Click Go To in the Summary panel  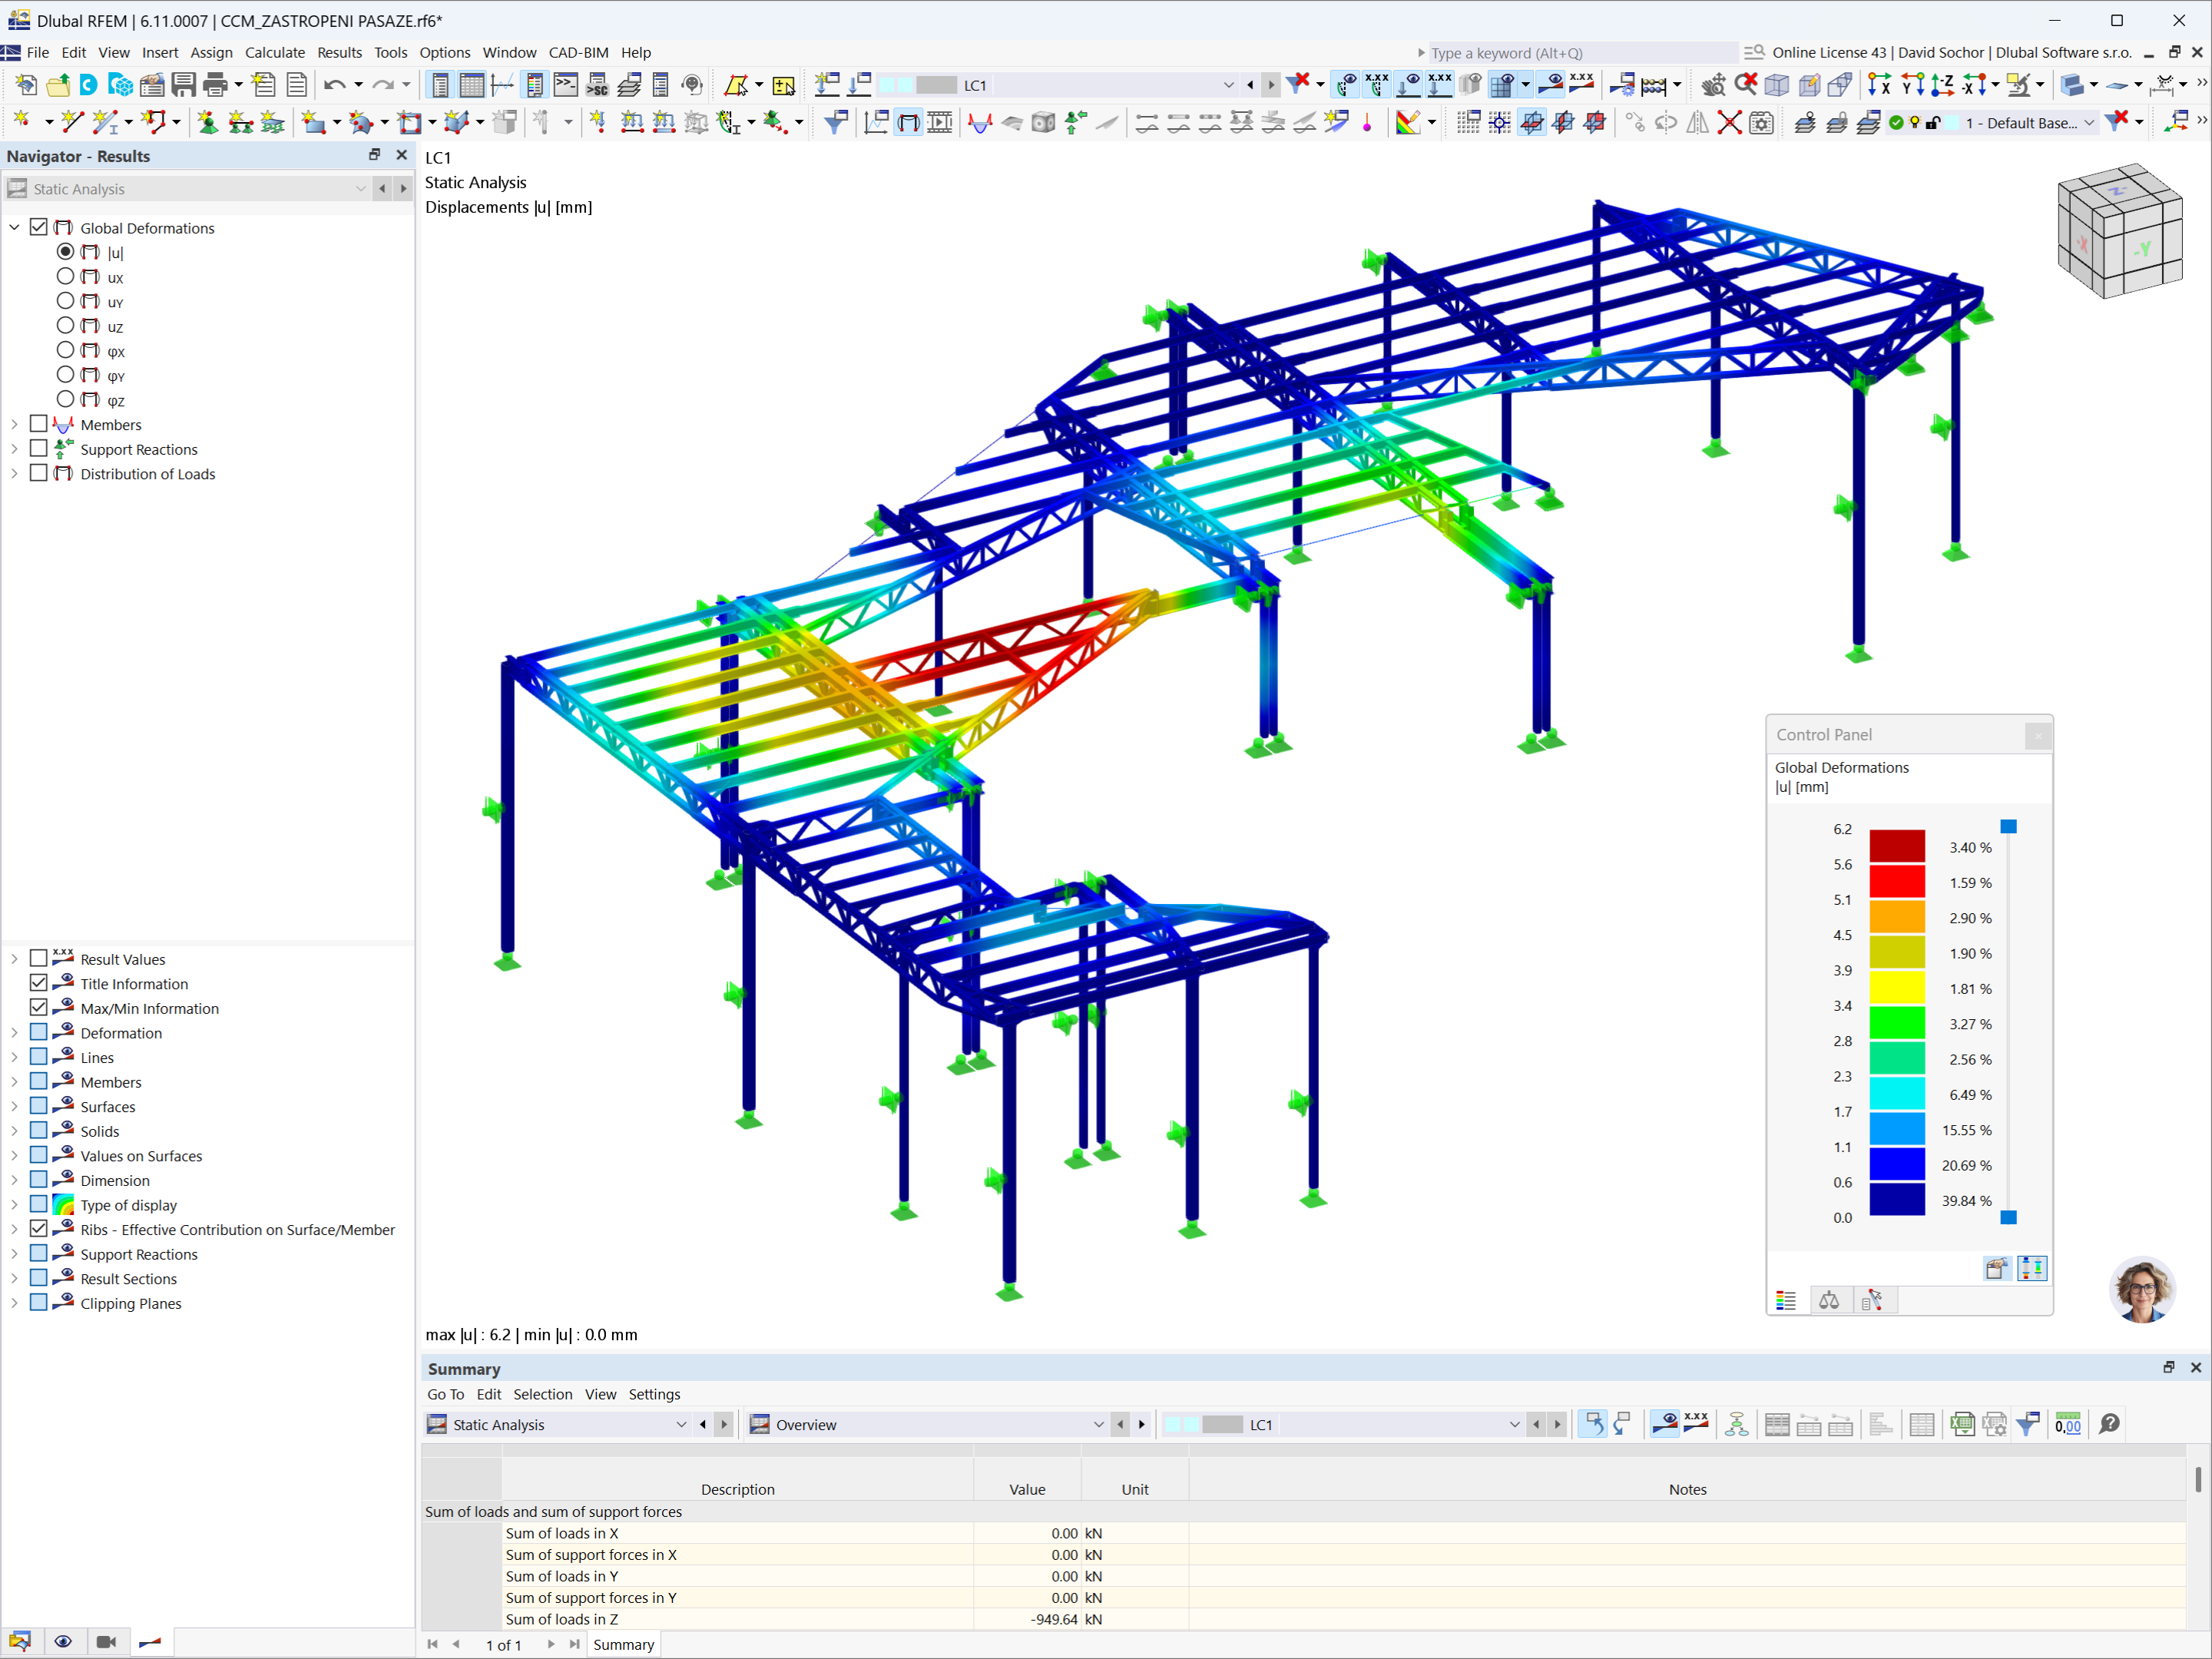coord(445,1394)
